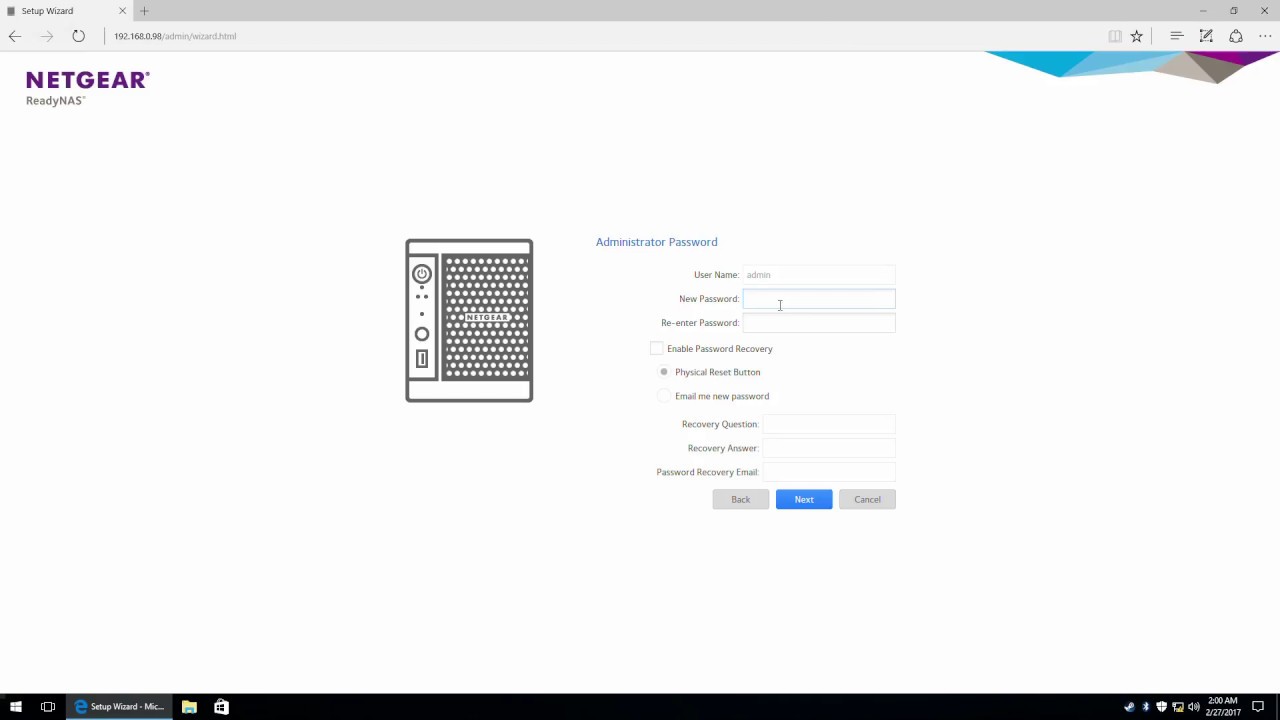Click the Steam icon in system tray
This screenshot has height=720, width=1280.
(x=1130, y=707)
